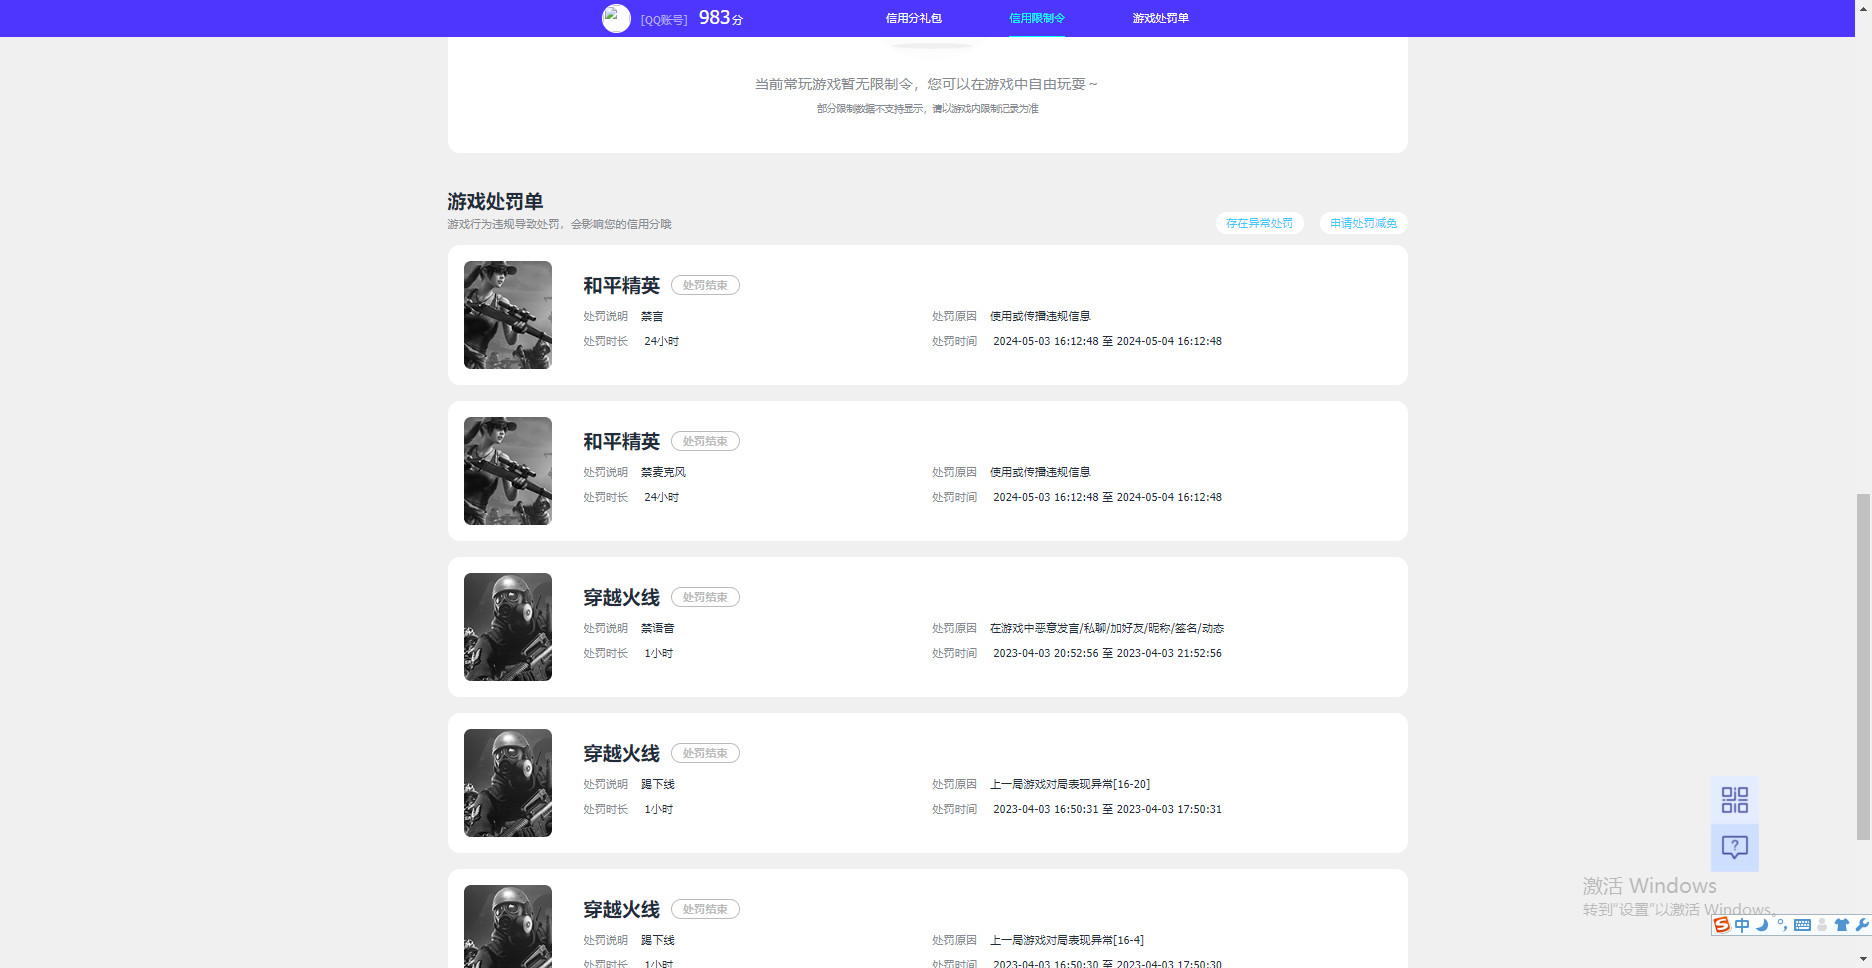Click the Sogou input method logo
This screenshot has height=968, width=1872.
coord(1722,925)
